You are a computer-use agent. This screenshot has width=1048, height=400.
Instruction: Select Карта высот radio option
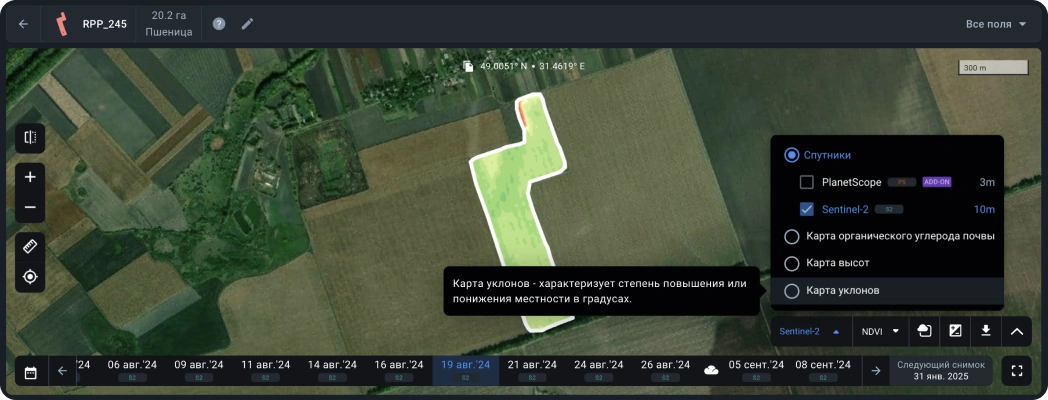(x=792, y=263)
